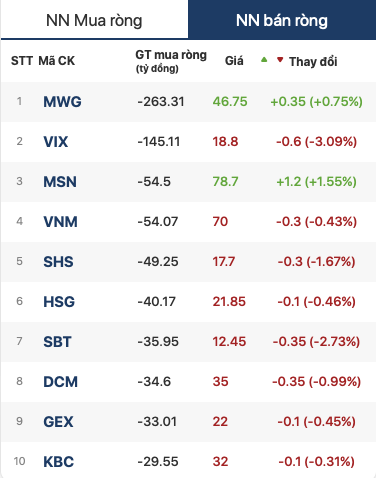376x478 pixels.
Task: Click MWG's net value -263.31
Action: (x=161, y=102)
